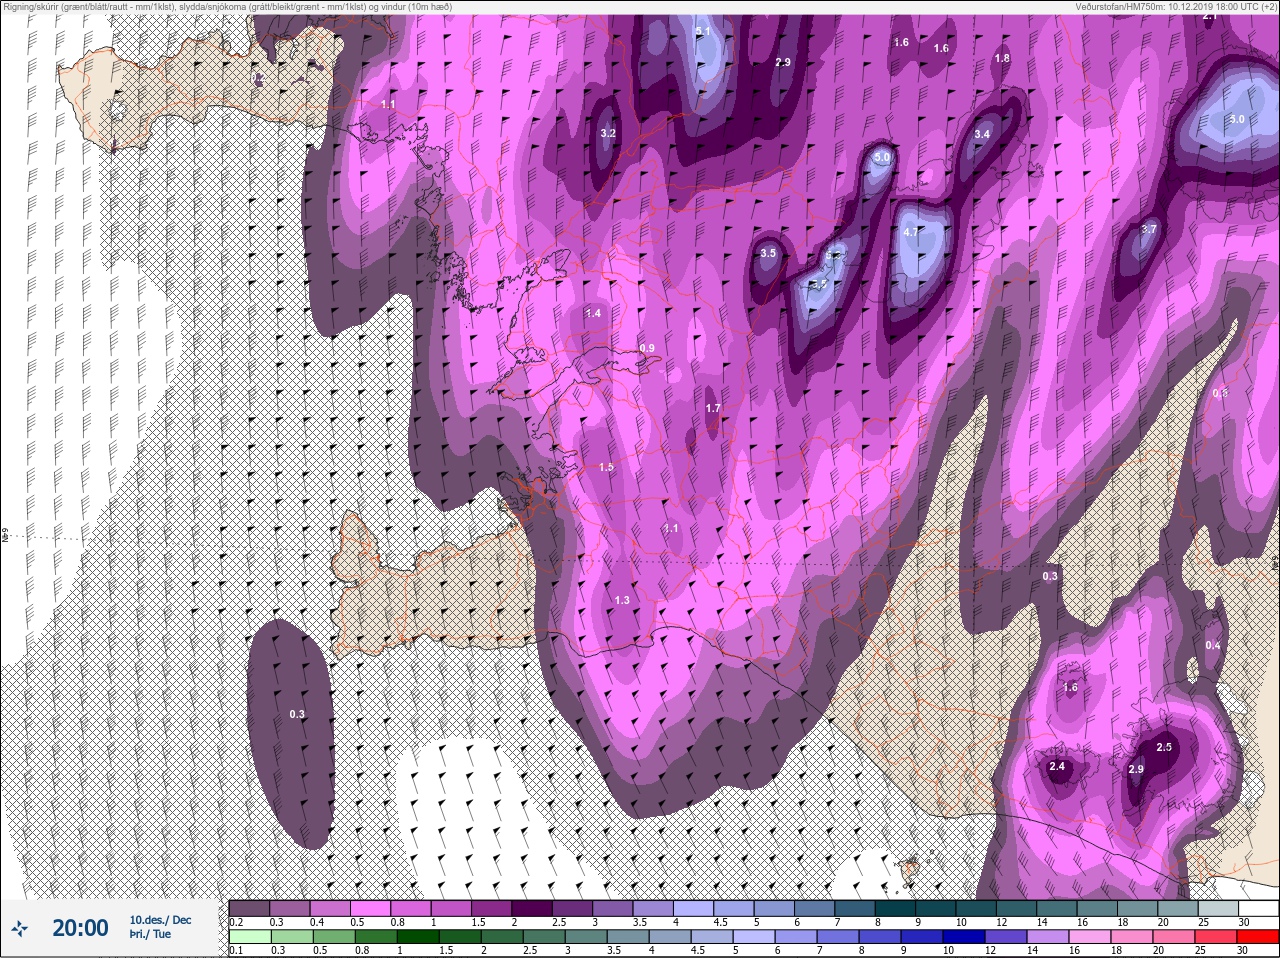Click the 3.2 precipitation value on the map
The height and width of the screenshot is (958, 1280).
608,133
